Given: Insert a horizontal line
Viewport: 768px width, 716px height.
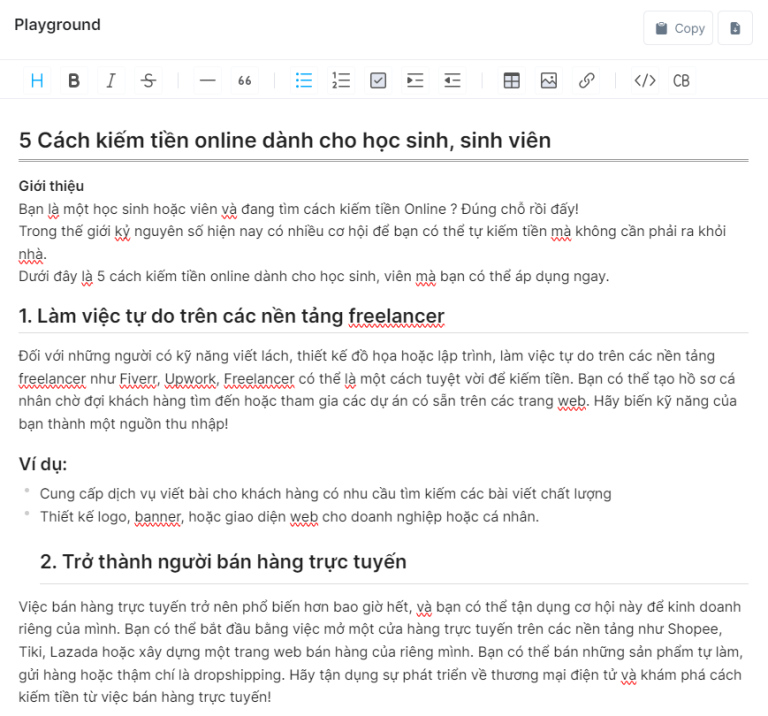Looking at the screenshot, I should [208, 80].
